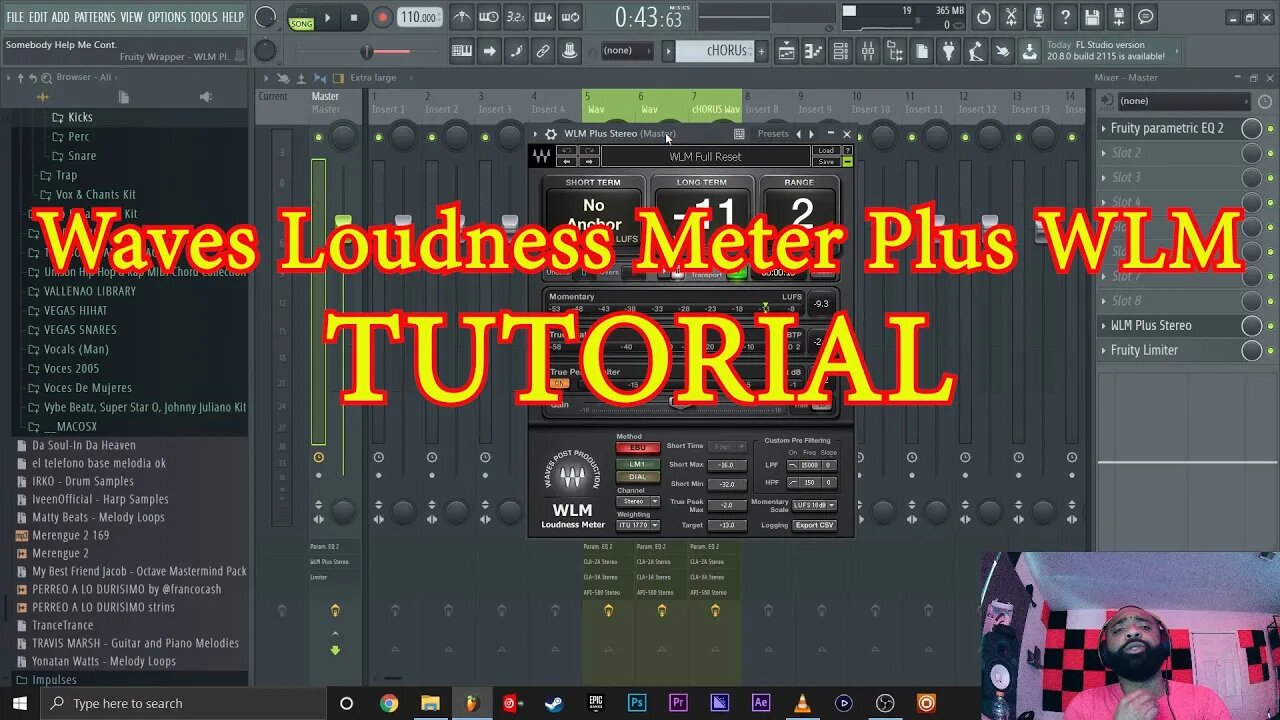Select LM1 method in WLM
The width and height of the screenshot is (1280, 720).
coord(637,464)
